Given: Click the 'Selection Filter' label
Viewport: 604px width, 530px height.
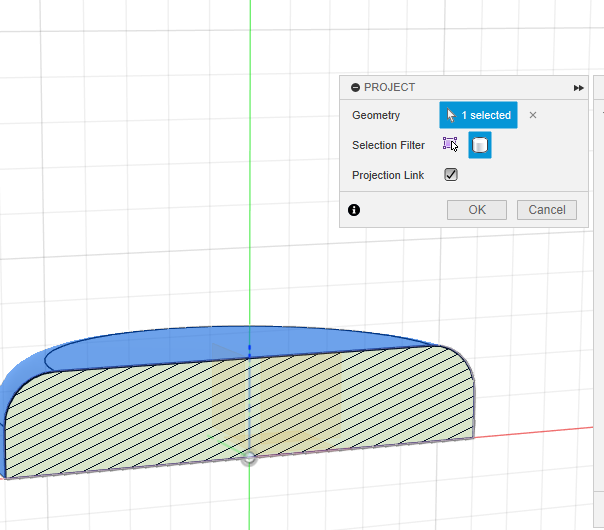Looking at the screenshot, I should click(x=388, y=145).
